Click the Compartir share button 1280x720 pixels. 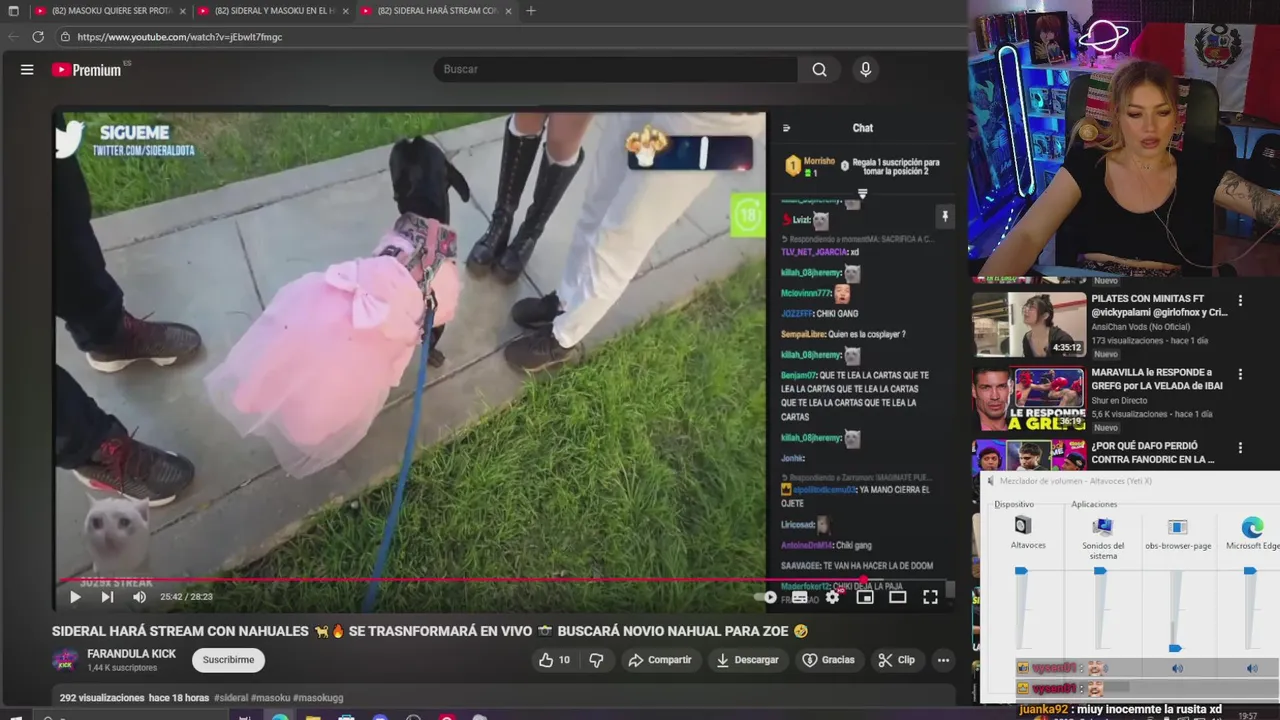659,660
